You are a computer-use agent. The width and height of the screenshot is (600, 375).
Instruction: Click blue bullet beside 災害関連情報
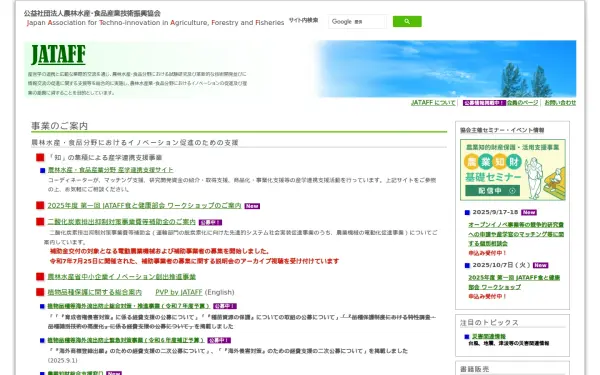tap(467, 337)
